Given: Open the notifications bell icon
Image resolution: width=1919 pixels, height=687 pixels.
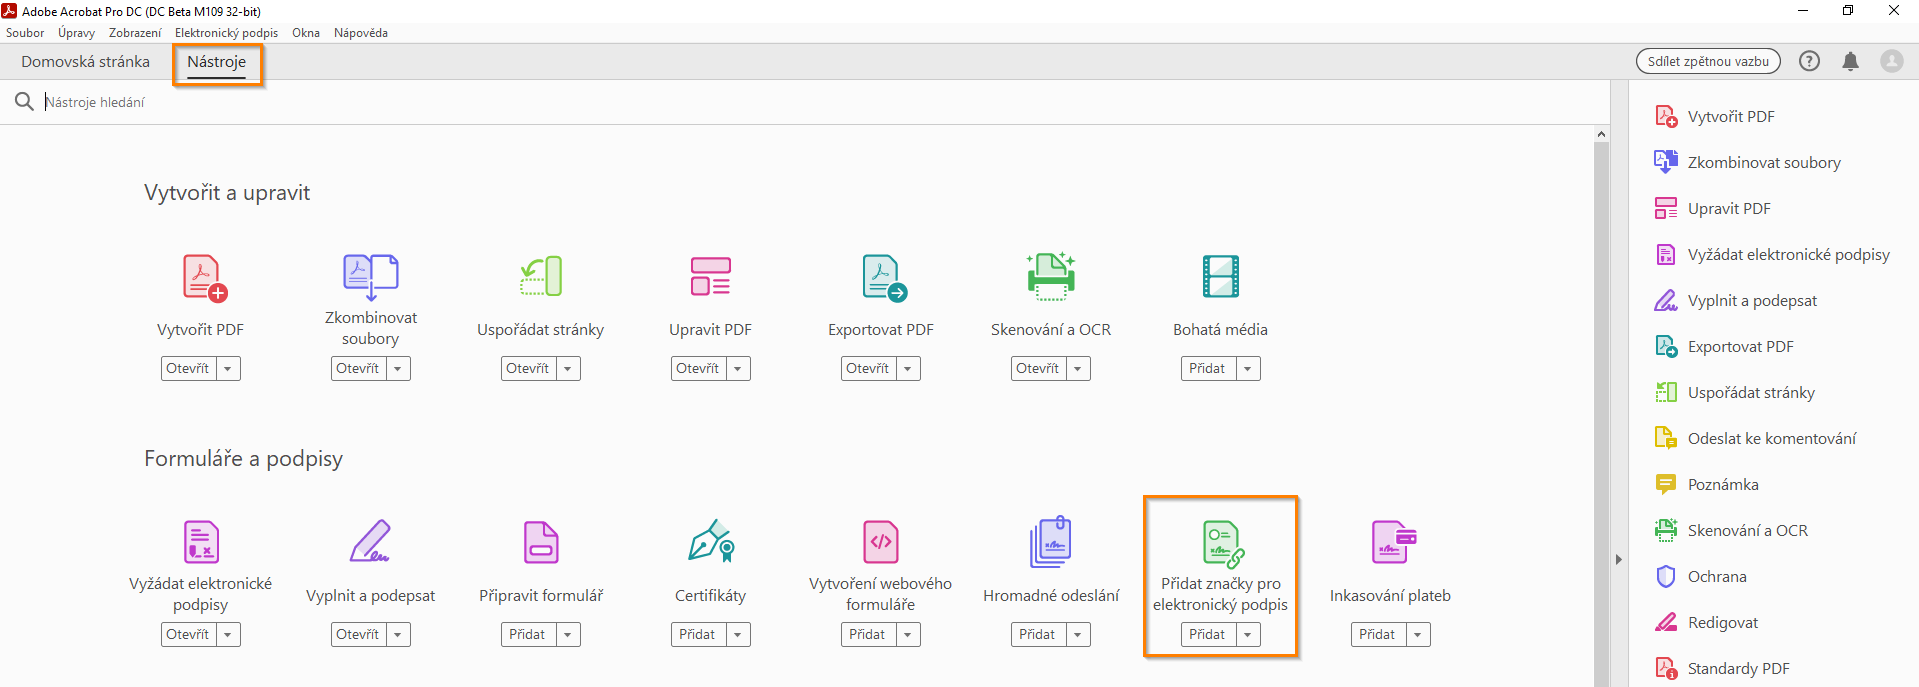Looking at the screenshot, I should pos(1851,61).
